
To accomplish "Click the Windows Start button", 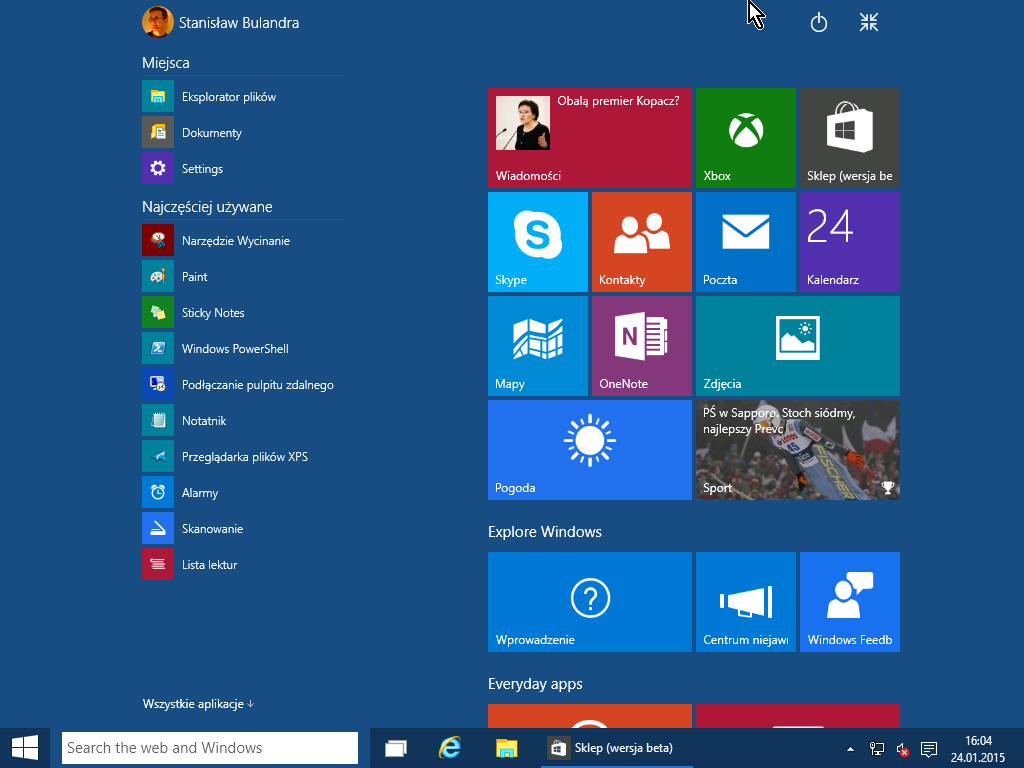I will [25, 747].
